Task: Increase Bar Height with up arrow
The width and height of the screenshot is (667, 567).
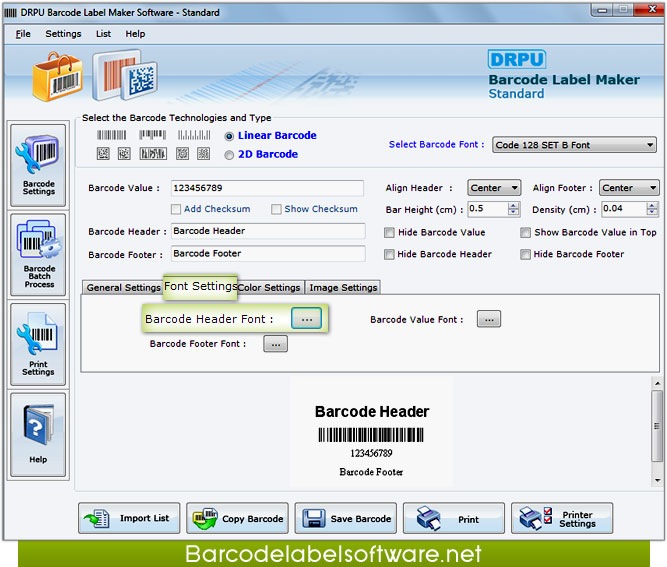Action: [514, 205]
